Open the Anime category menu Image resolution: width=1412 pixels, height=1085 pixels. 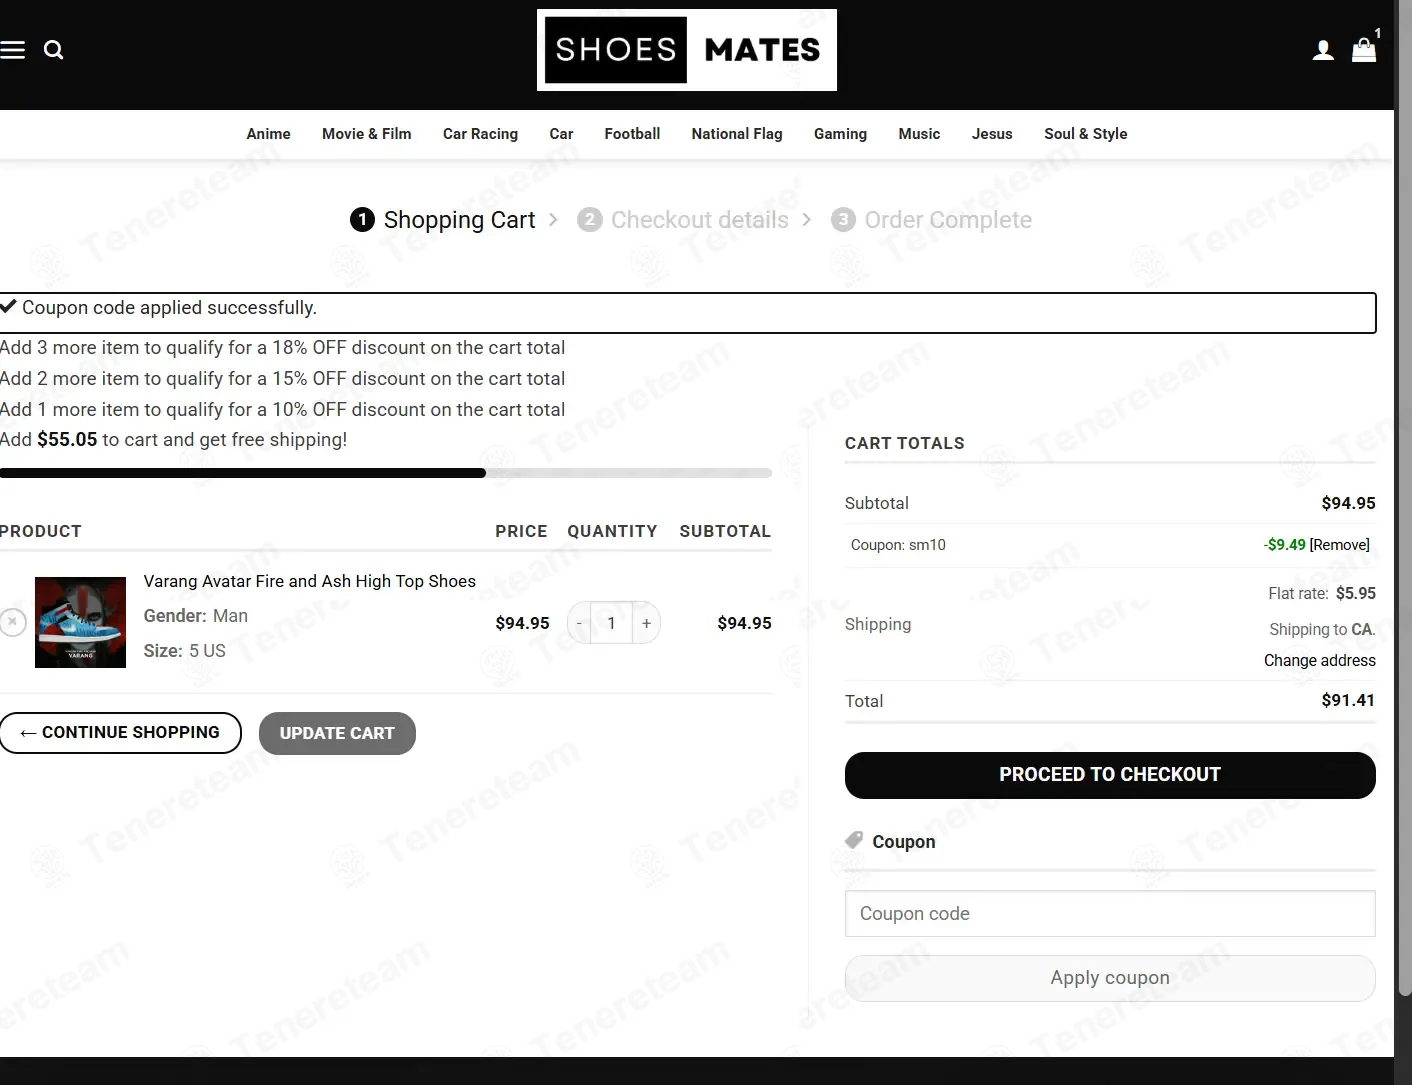click(x=268, y=134)
